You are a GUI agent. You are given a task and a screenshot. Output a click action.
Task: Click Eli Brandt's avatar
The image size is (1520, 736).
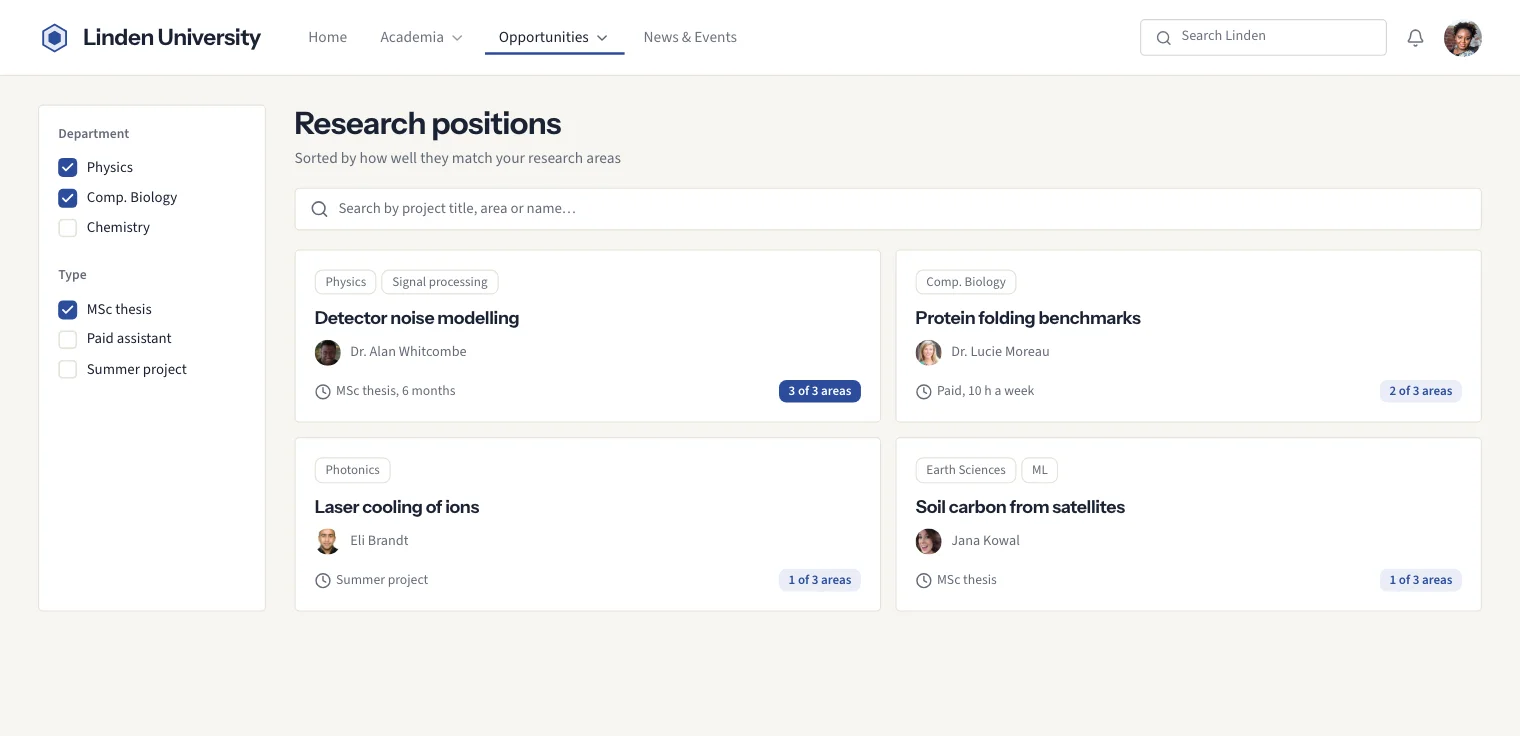click(328, 541)
